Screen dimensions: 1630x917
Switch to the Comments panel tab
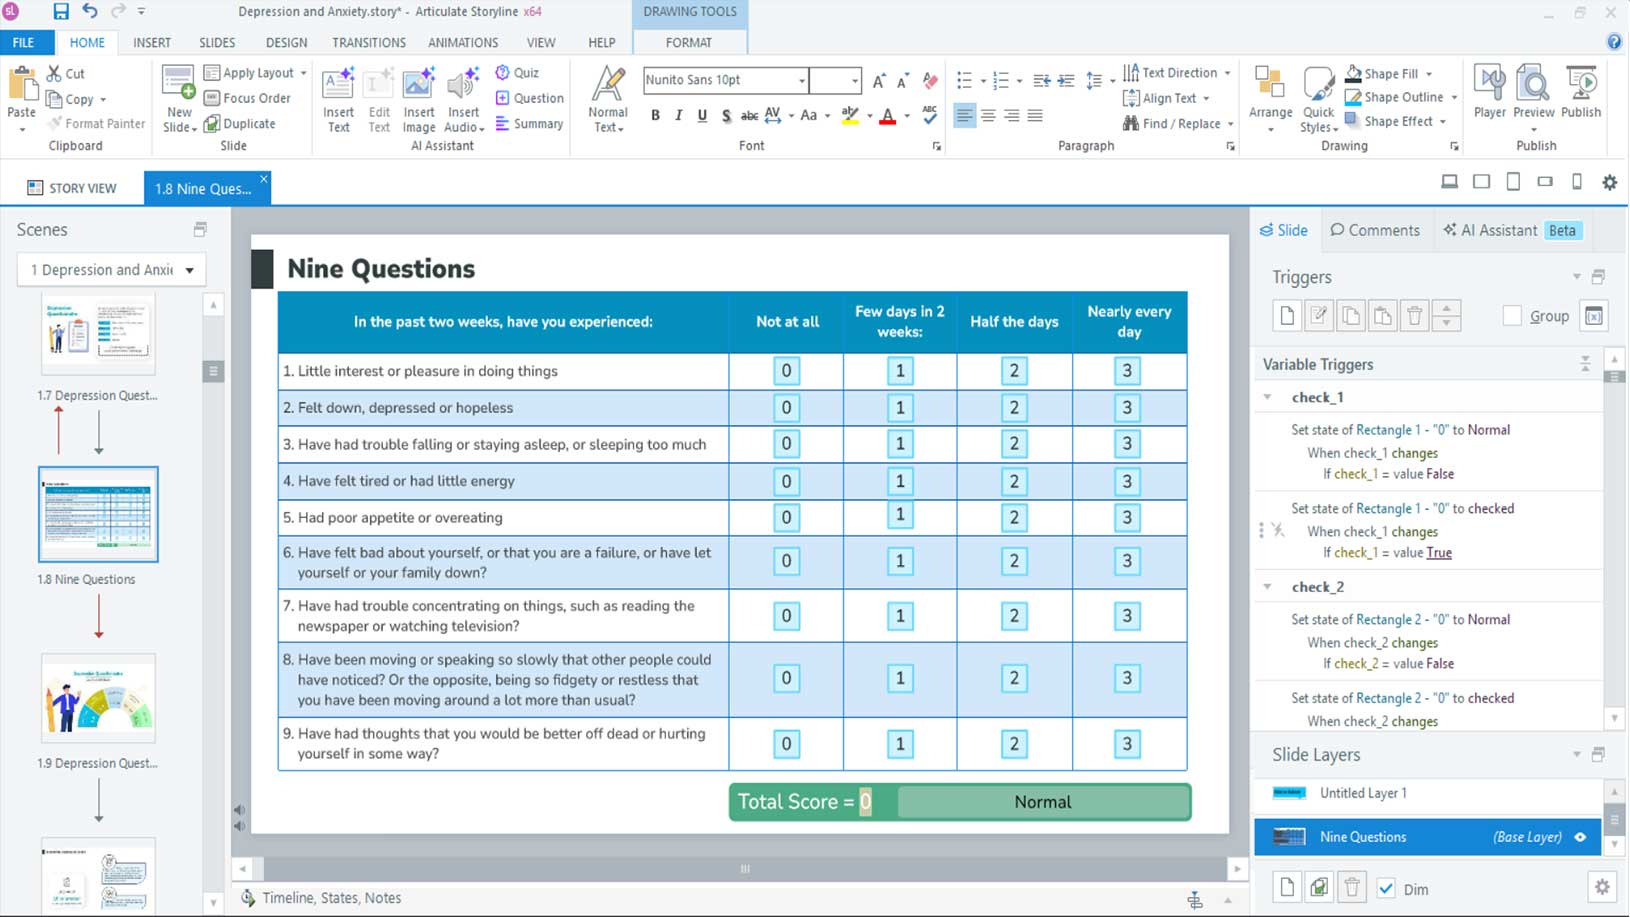tap(1375, 230)
